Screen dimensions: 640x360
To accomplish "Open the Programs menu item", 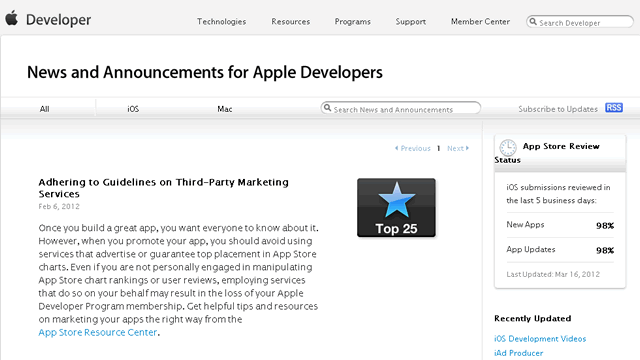I will [x=353, y=22].
